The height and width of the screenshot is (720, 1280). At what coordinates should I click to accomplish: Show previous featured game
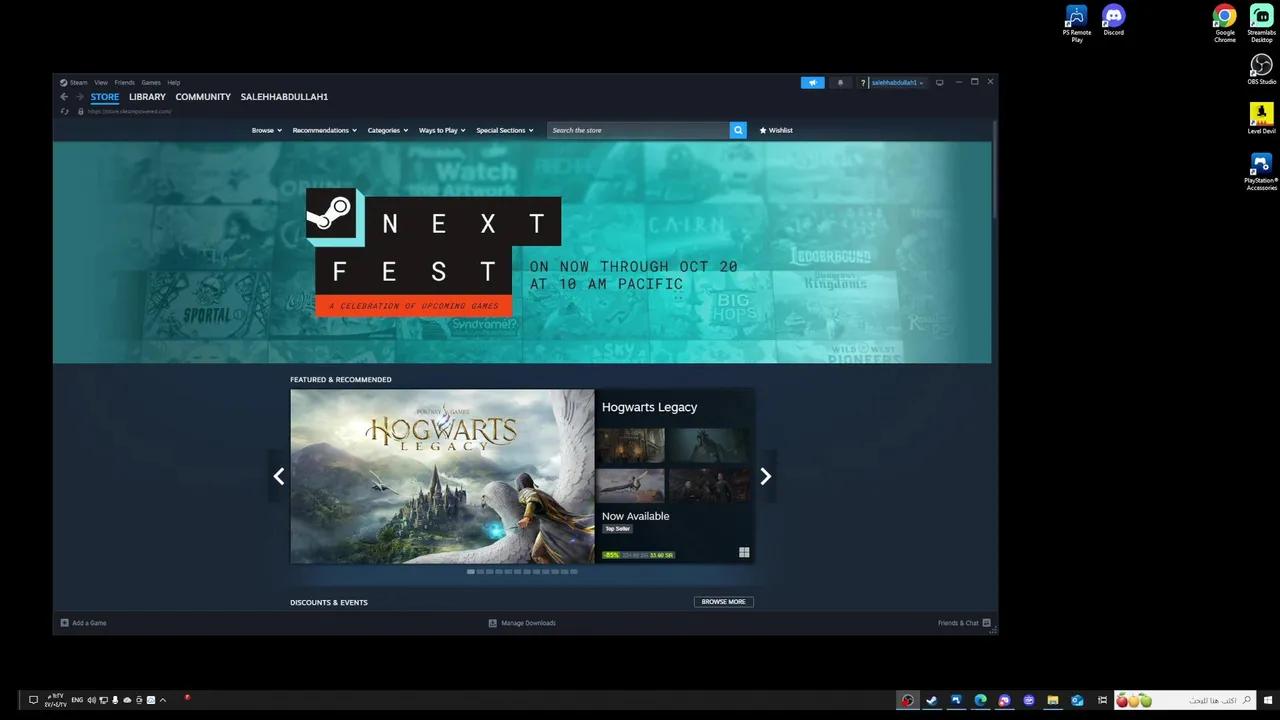pyautogui.click(x=279, y=476)
